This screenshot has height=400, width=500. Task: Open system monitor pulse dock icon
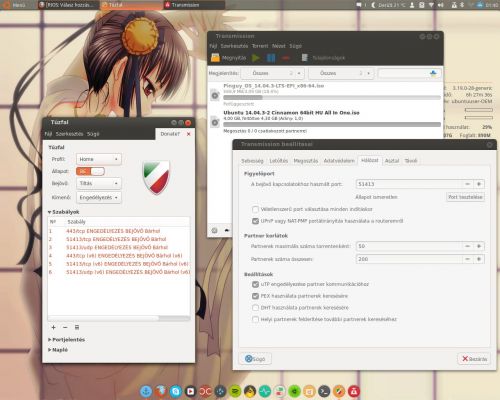point(265,391)
